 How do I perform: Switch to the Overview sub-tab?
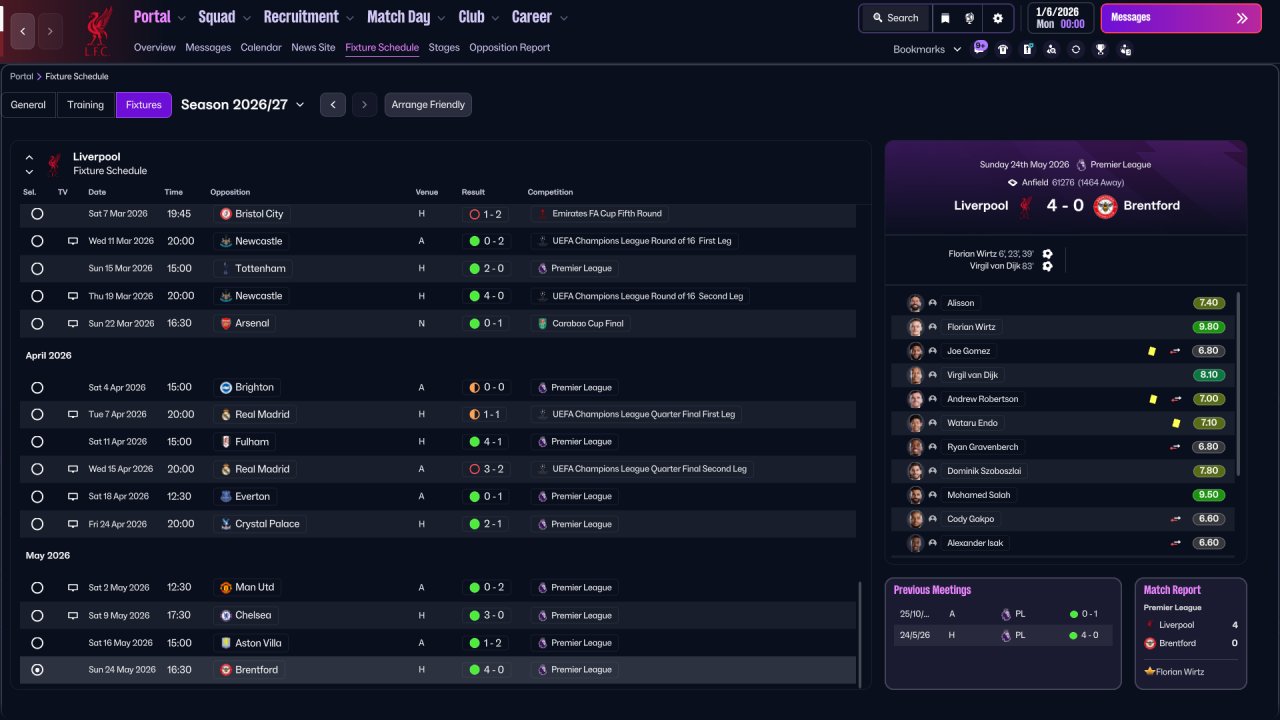154,47
